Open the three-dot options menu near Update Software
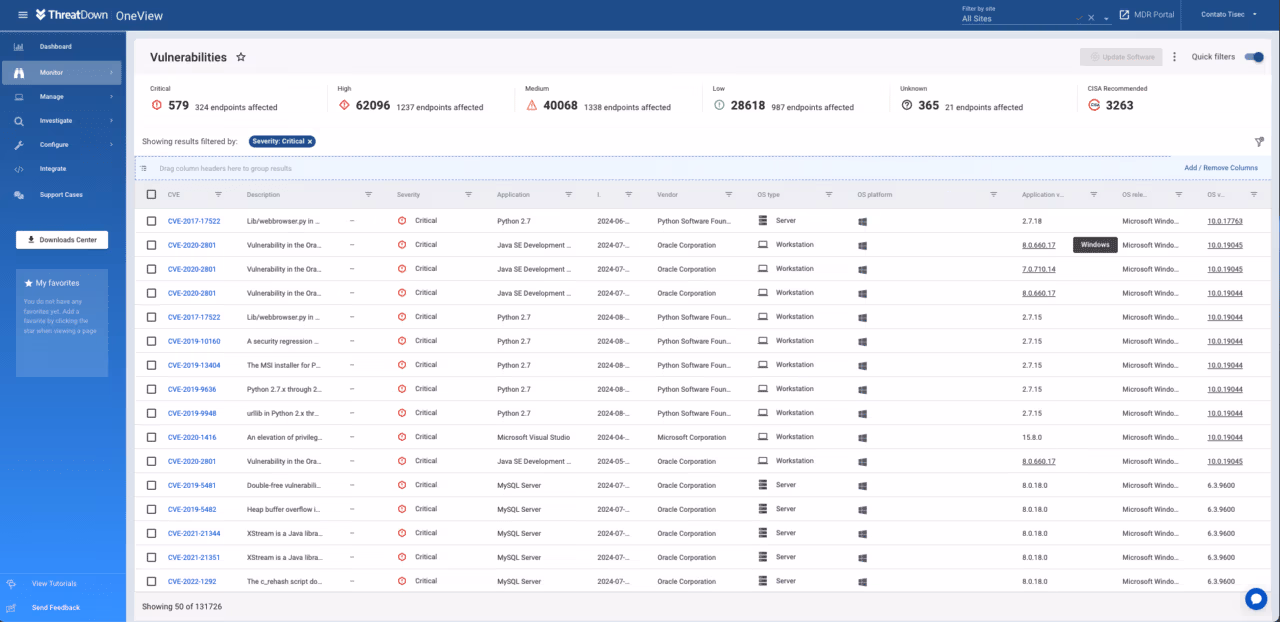Screen dimensions: 1280x622 pyautogui.click(x=1174, y=56)
